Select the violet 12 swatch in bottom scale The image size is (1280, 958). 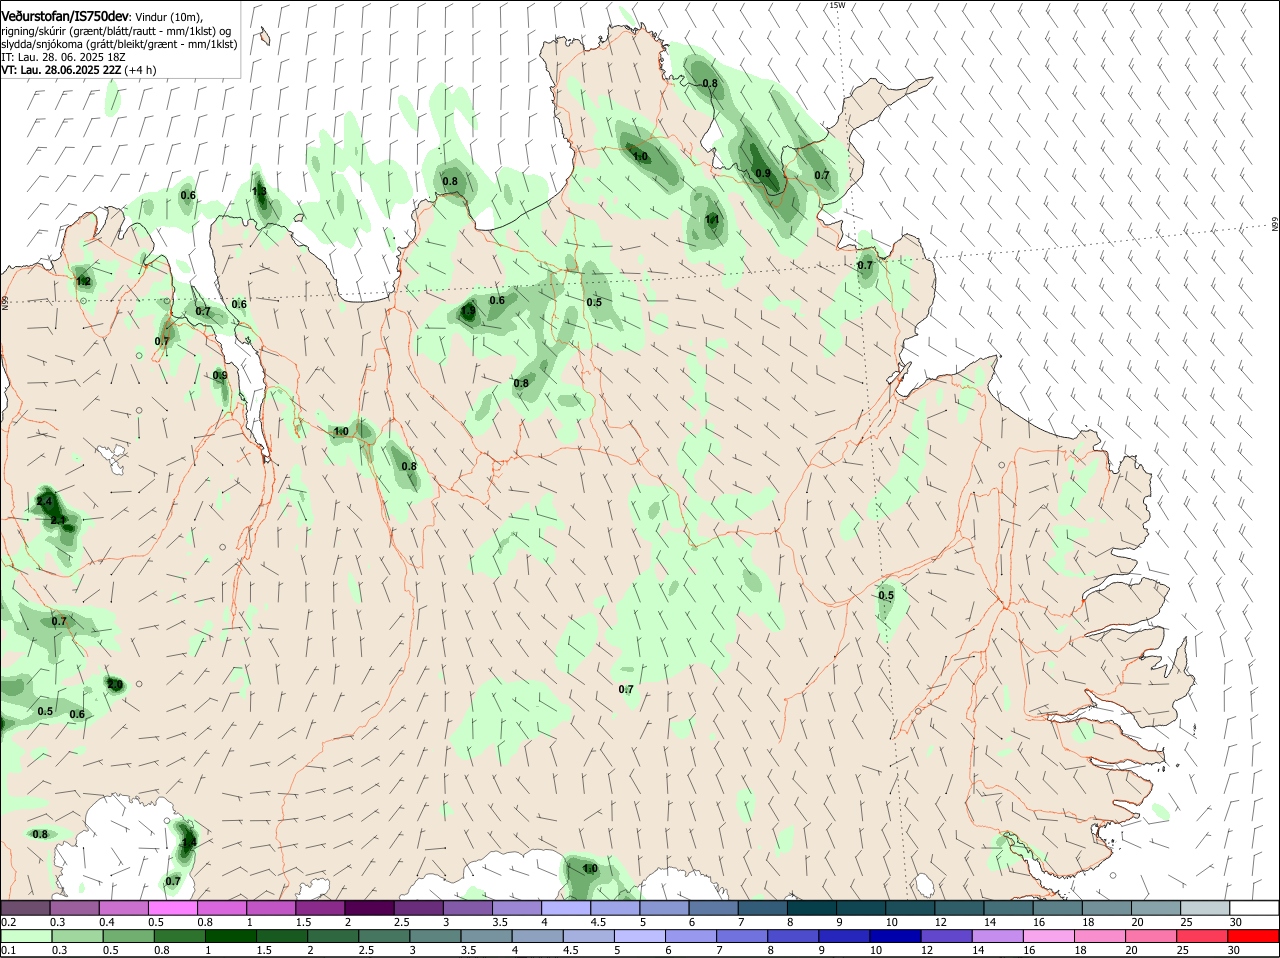click(x=947, y=936)
